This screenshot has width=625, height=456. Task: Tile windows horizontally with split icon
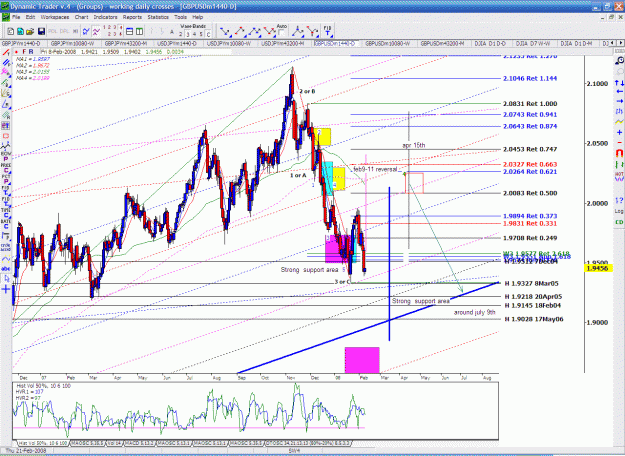click(130, 31)
